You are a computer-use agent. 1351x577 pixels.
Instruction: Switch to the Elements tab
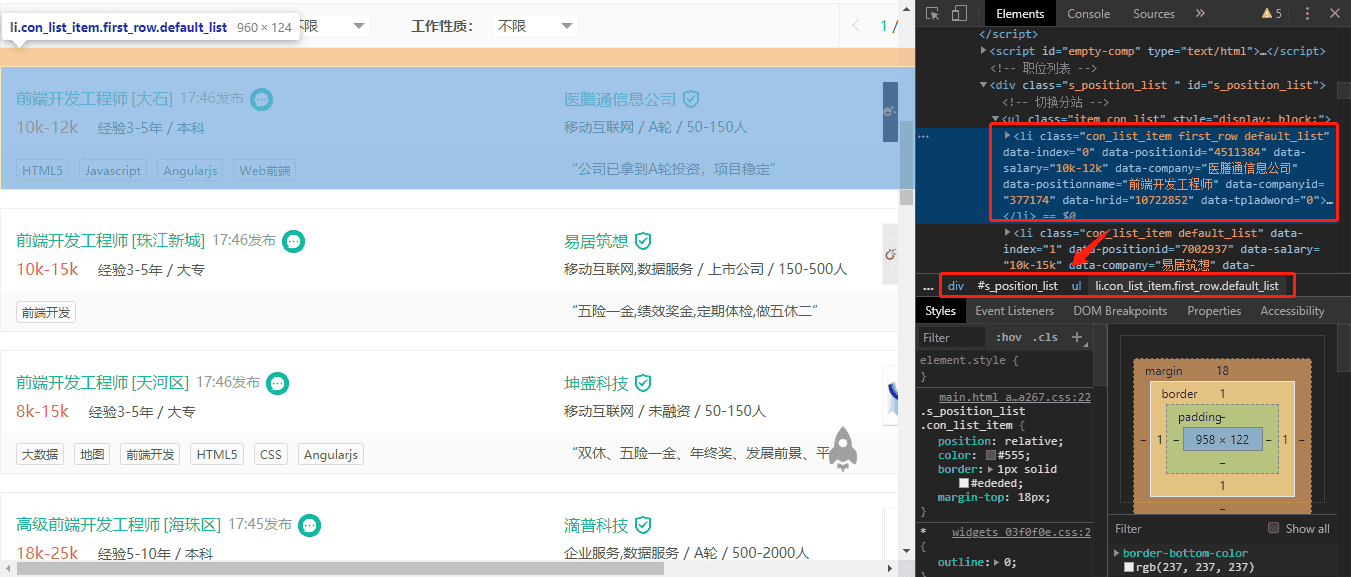[1020, 14]
